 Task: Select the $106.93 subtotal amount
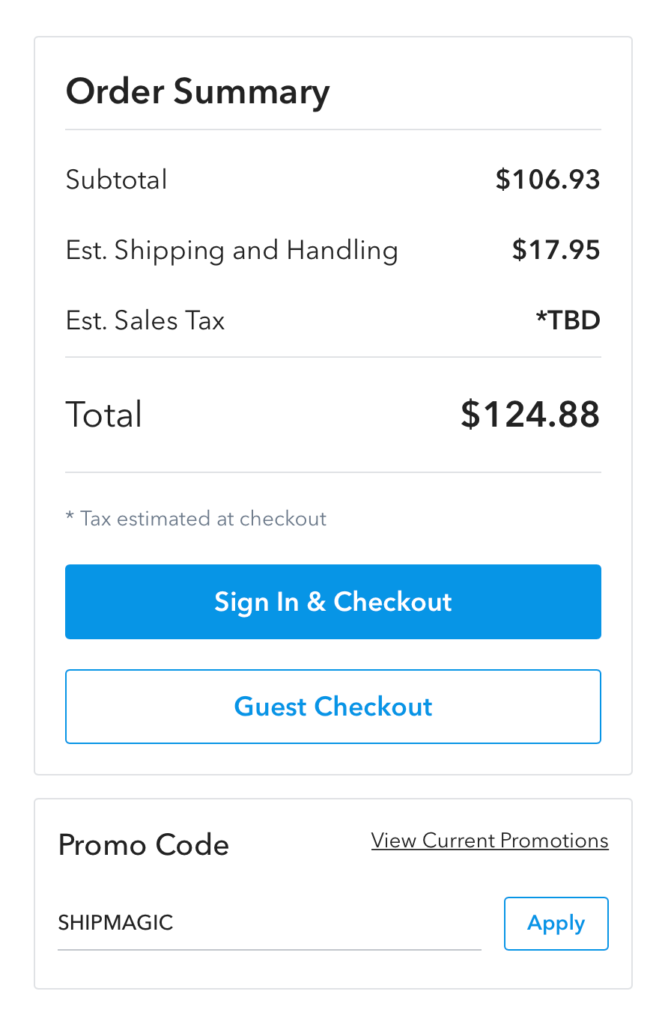tap(548, 180)
